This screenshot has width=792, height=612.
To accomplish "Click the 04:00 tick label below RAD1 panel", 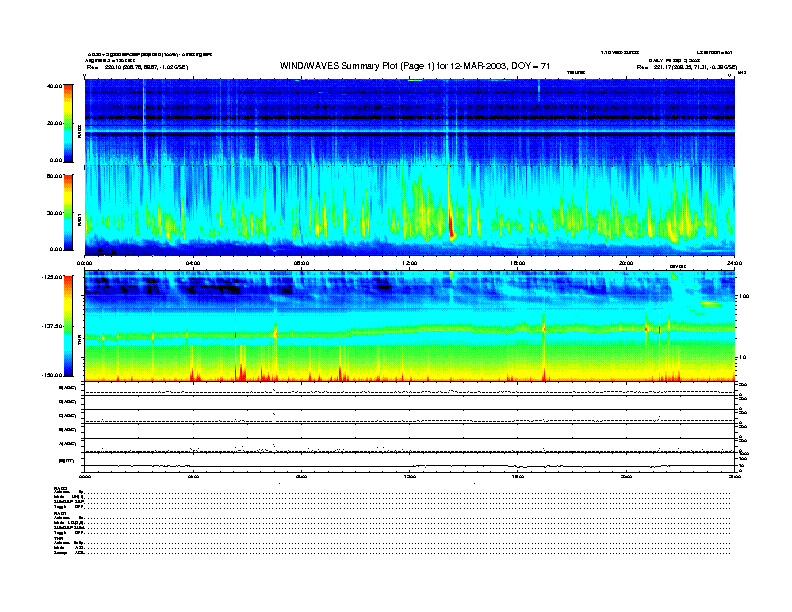I will click(x=193, y=263).
